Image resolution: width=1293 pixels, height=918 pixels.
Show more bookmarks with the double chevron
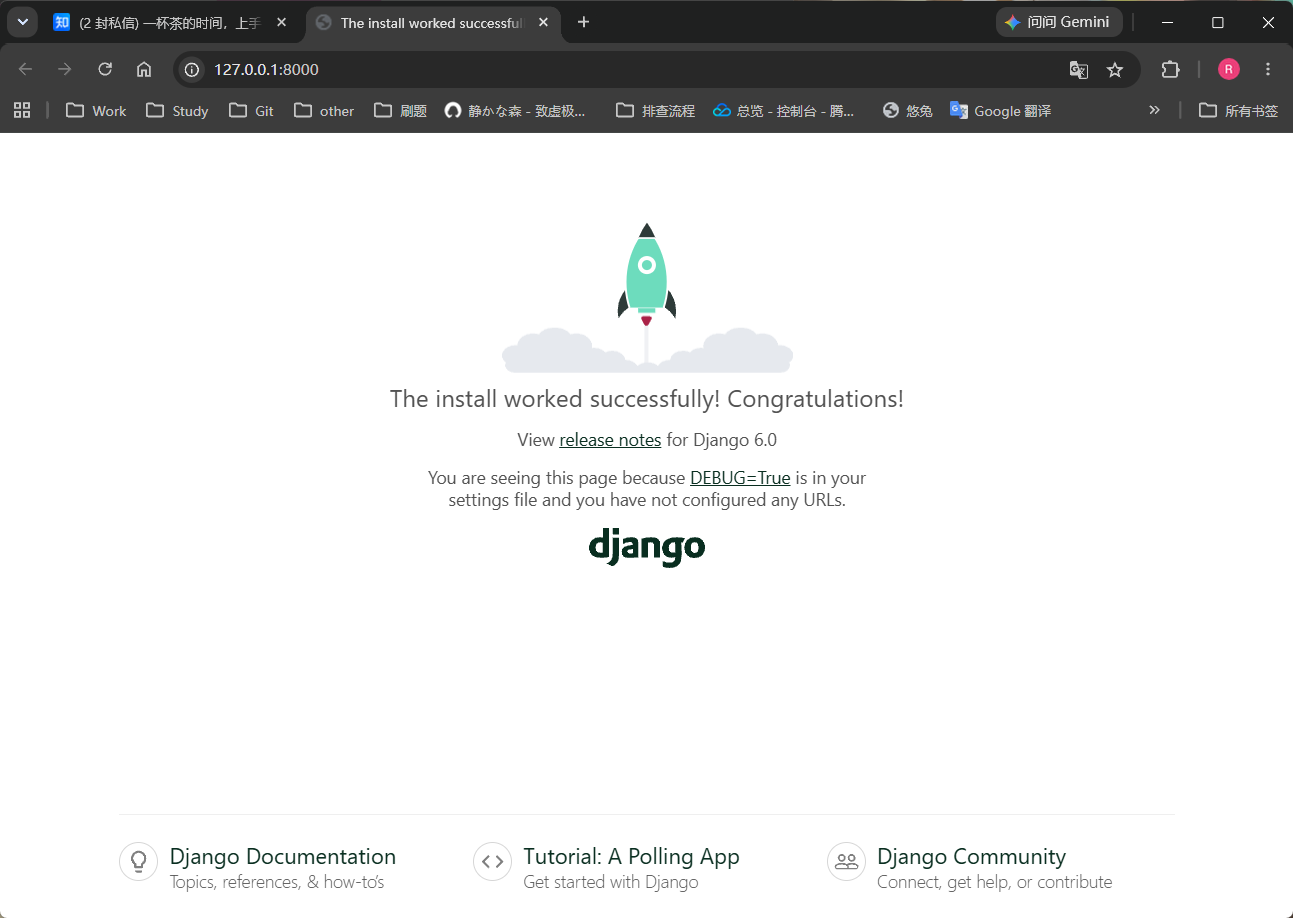point(1154,110)
